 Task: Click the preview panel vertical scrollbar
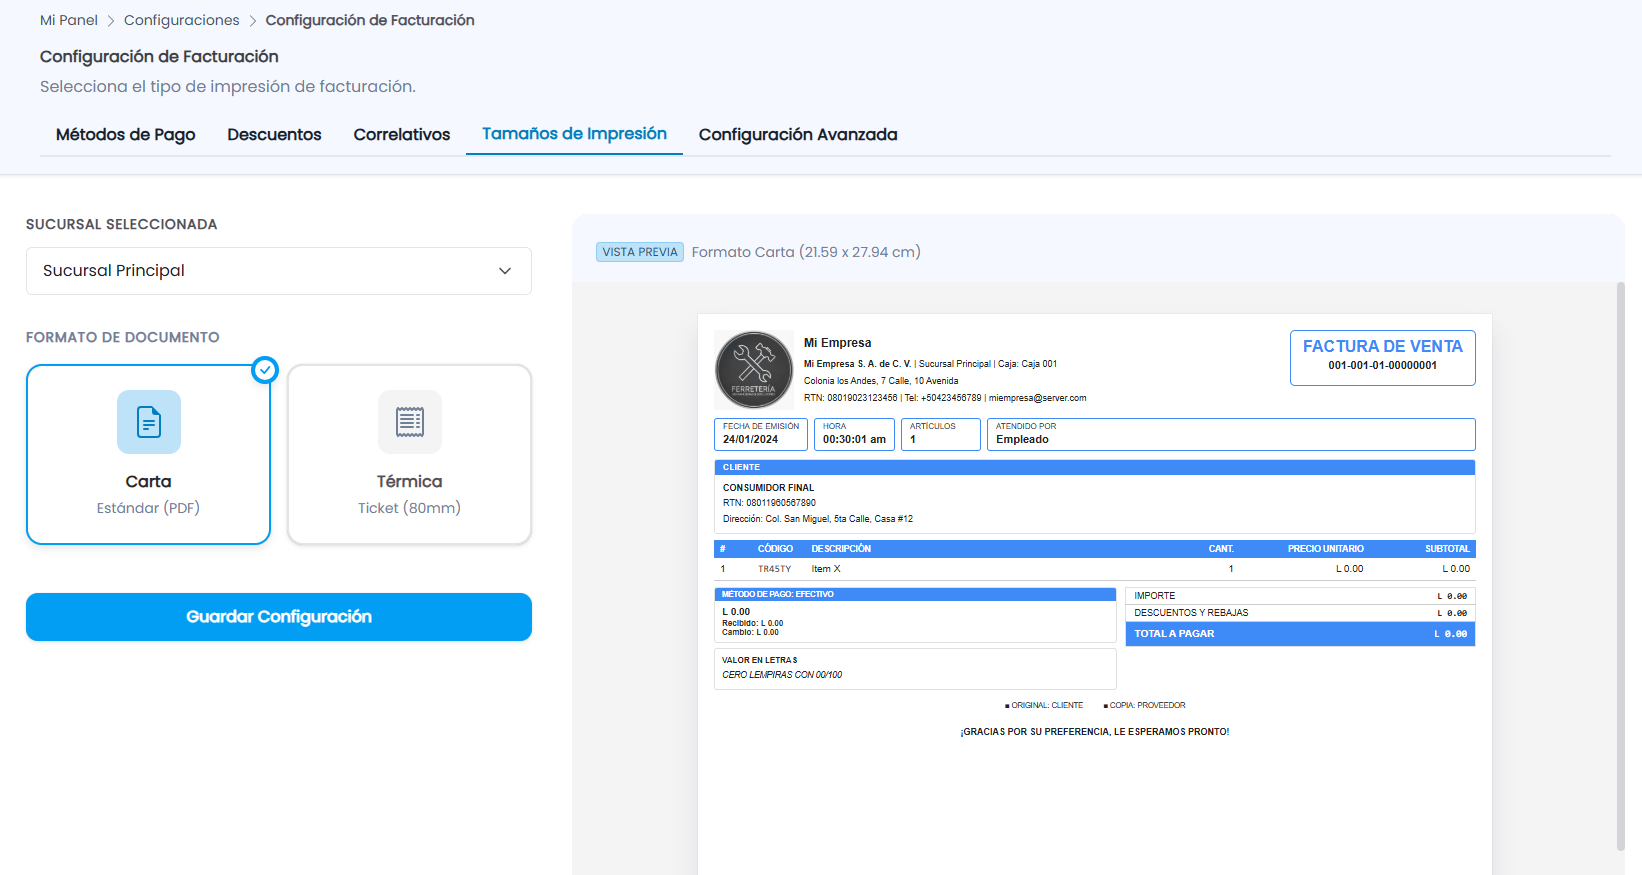point(1621,565)
